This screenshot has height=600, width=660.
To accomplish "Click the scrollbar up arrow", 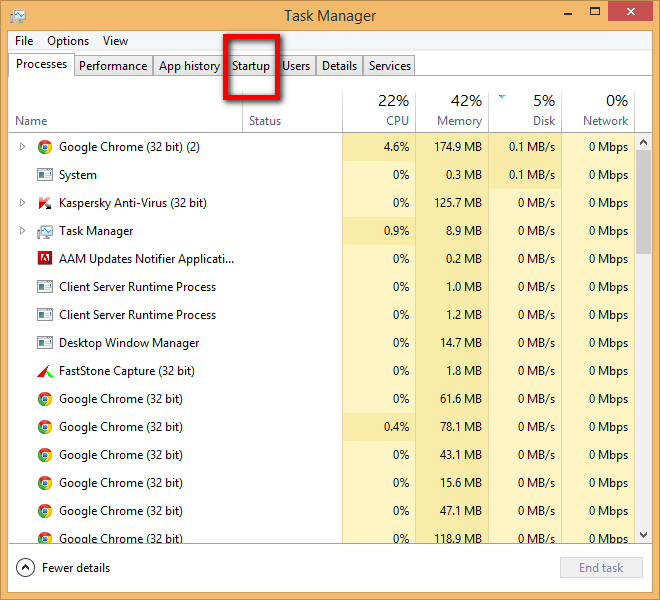I will (x=643, y=142).
